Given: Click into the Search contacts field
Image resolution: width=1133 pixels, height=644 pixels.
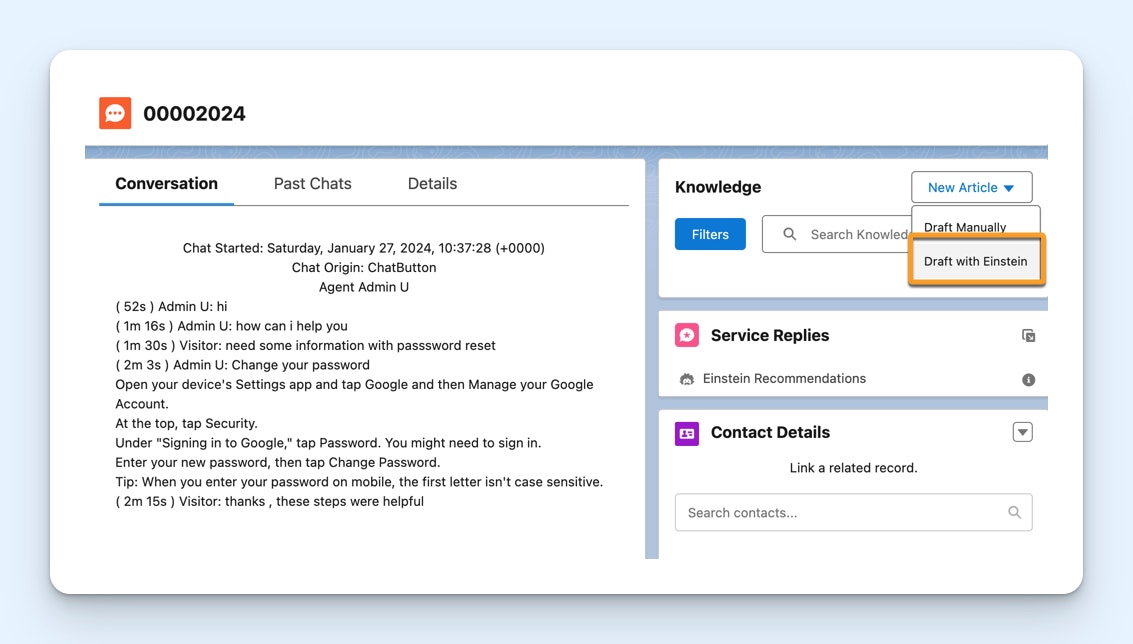Looking at the screenshot, I should pos(840,513).
